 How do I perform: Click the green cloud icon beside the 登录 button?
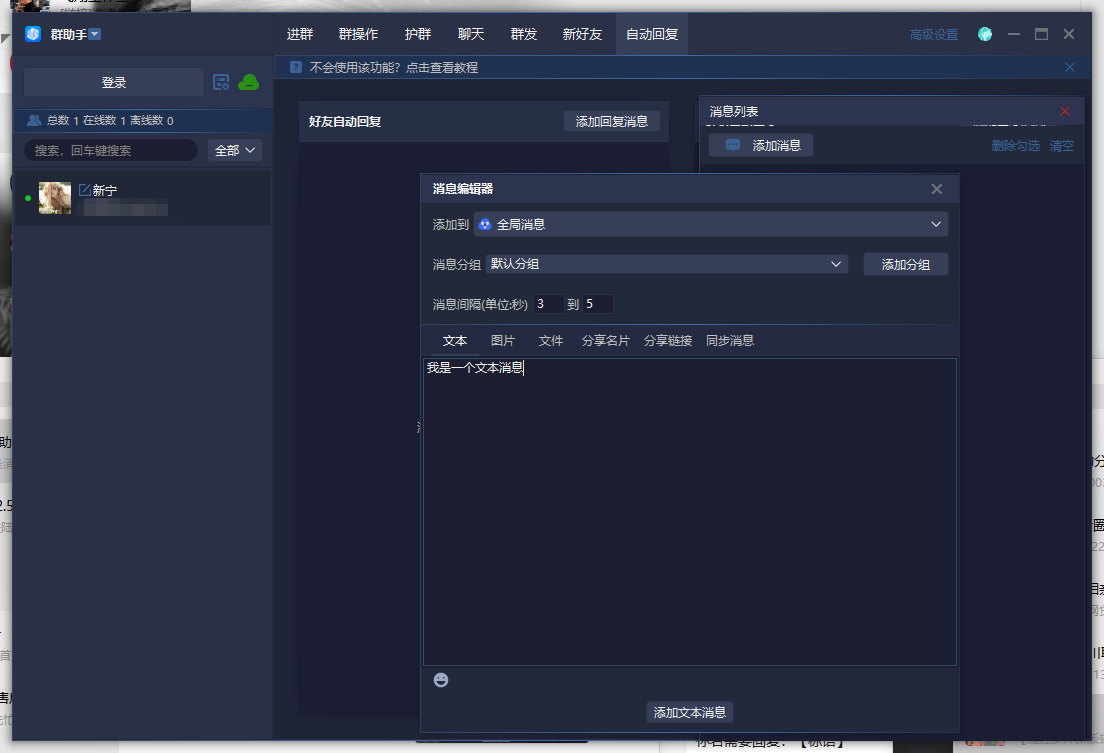[x=248, y=82]
